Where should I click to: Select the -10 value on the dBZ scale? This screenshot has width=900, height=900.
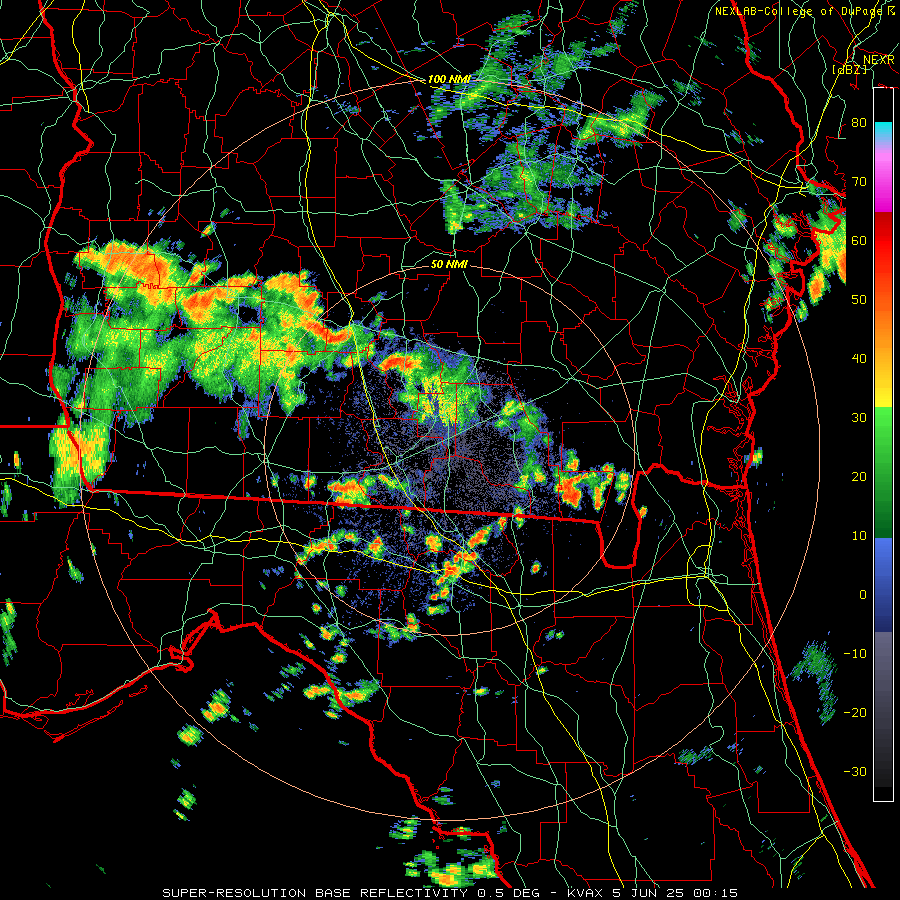tap(855, 653)
